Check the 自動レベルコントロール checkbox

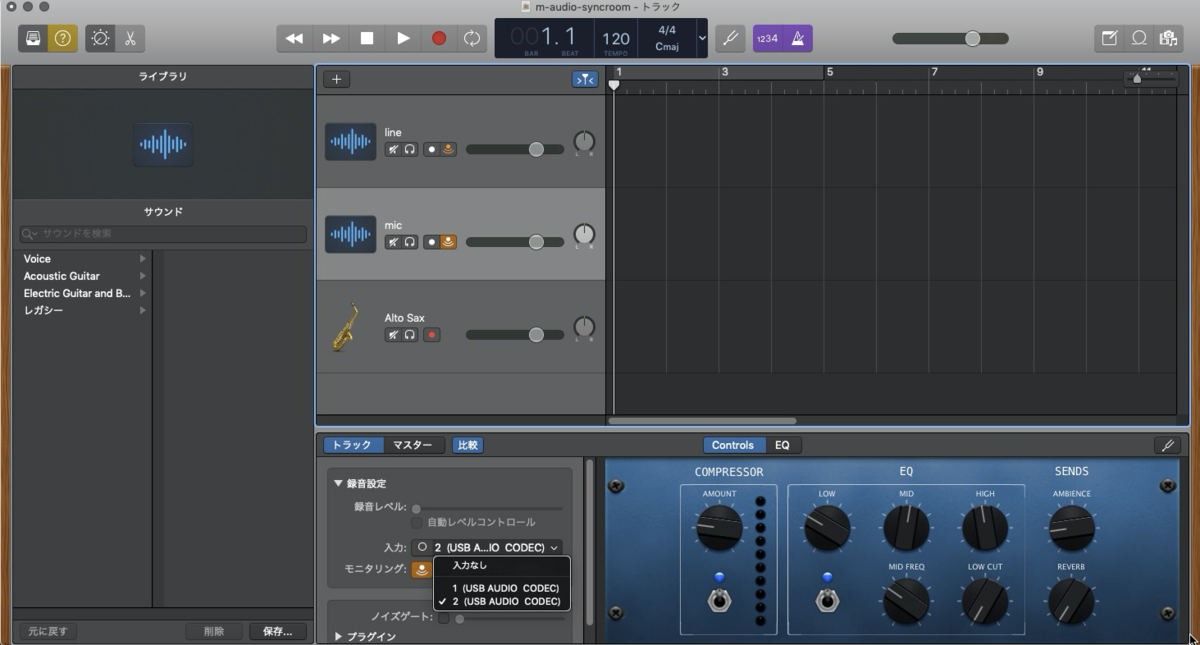(x=417, y=522)
